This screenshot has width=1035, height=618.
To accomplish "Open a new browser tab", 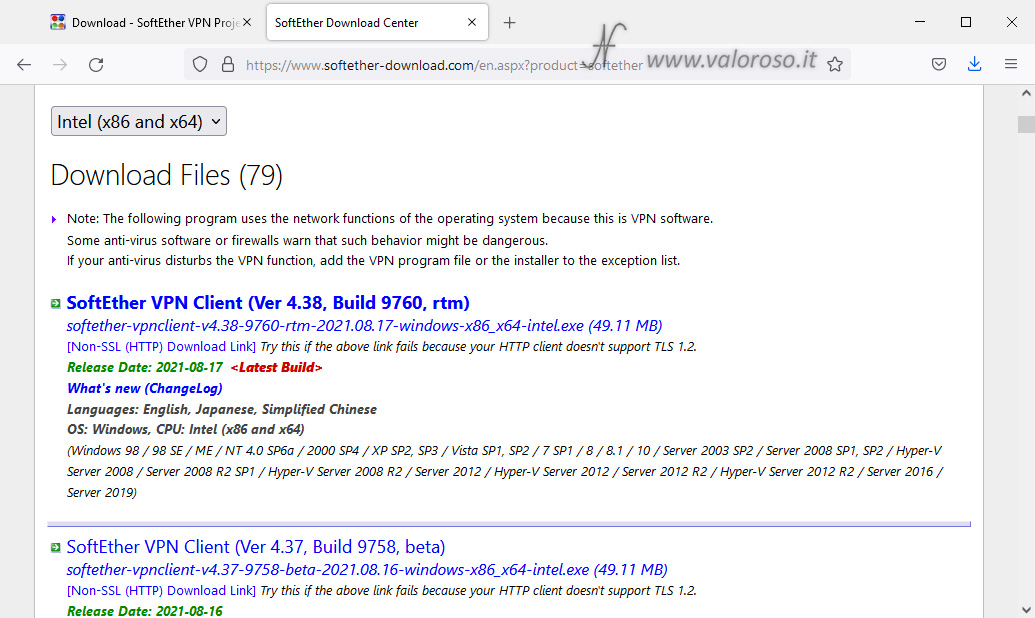I will click(509, 23).
